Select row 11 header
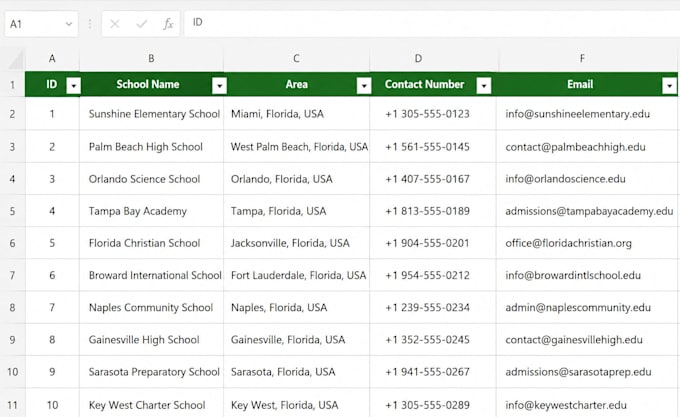This screenshot has height=417, width=680. (12, 405)
